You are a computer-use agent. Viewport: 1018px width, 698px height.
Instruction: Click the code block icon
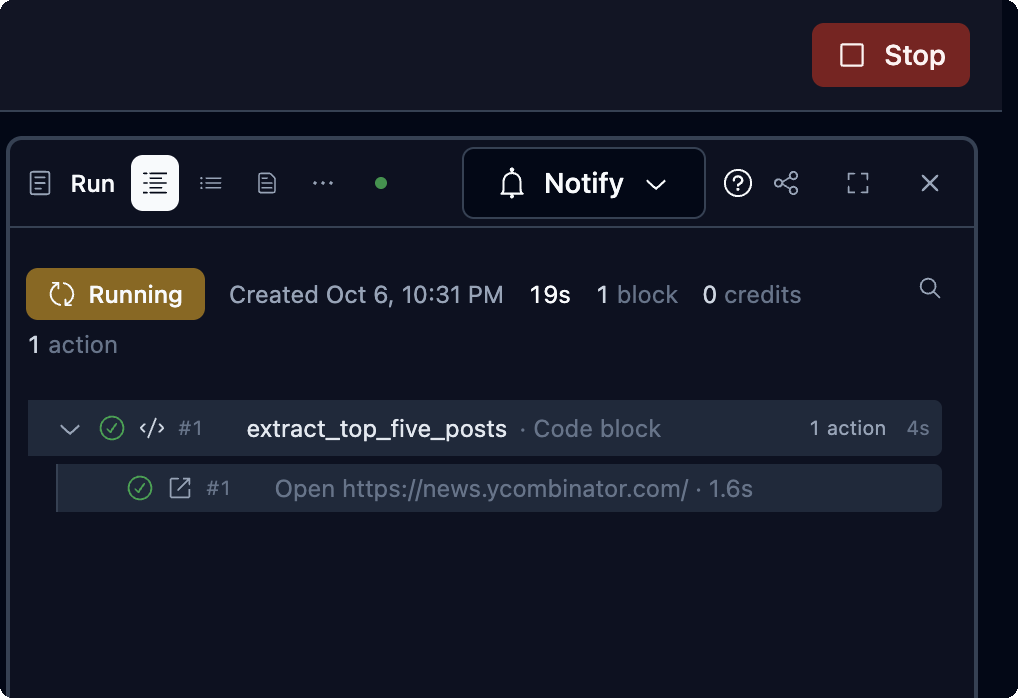pos(152,428)
